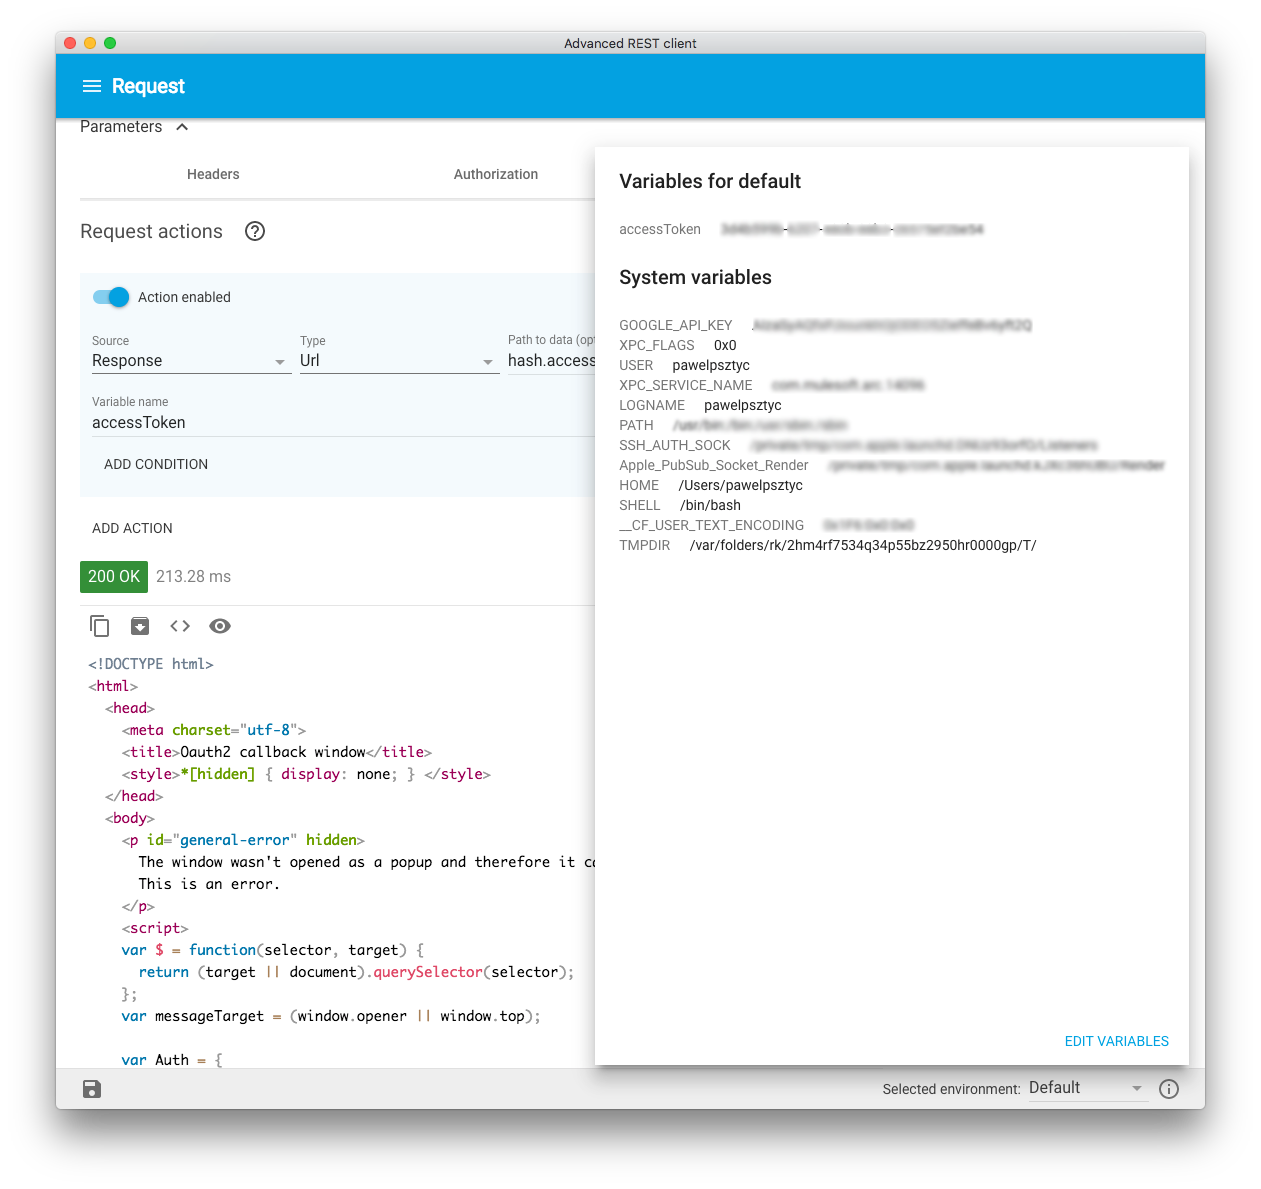Click the __CF_USER_TEXT_ENCODING variable label
The height and width of the screenshot is (1189, 1261).
coord(712,525)
